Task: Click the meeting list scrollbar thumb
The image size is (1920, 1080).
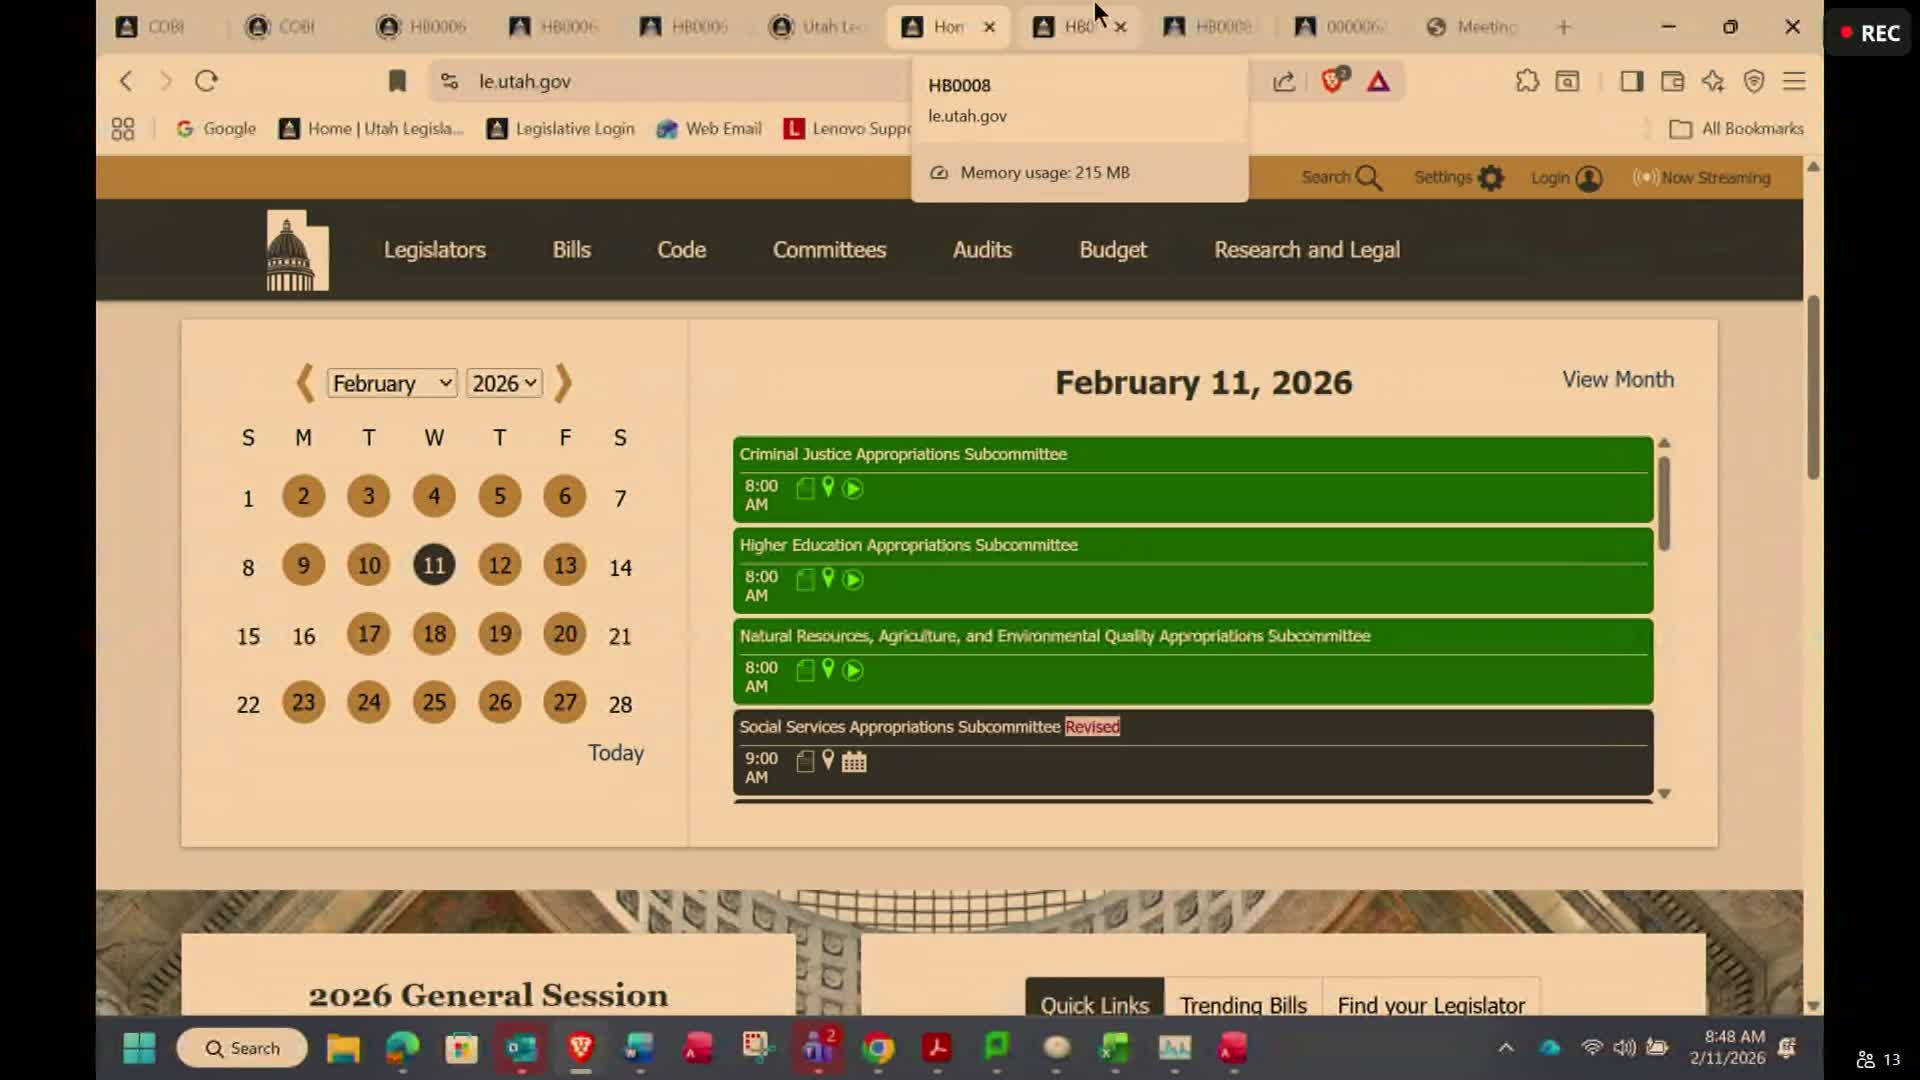Action: pyautogui.click(x=1664, y=502)
